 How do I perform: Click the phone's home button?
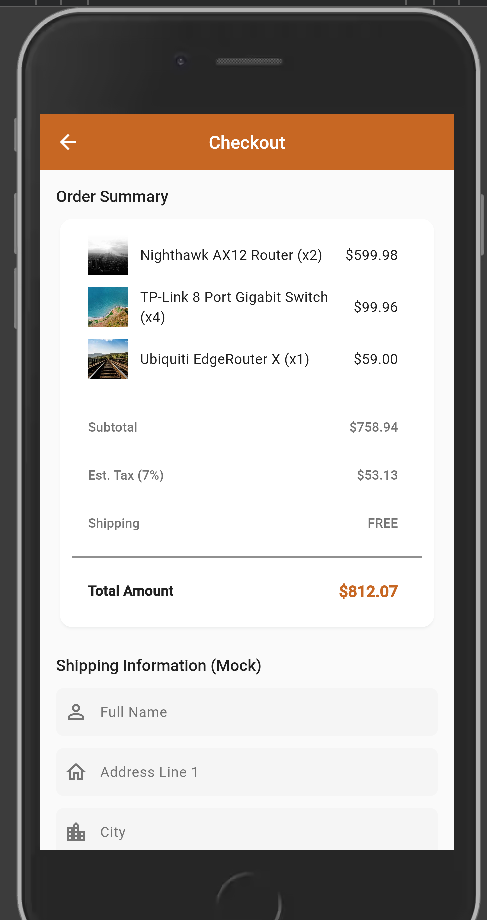tap(248, 898)
